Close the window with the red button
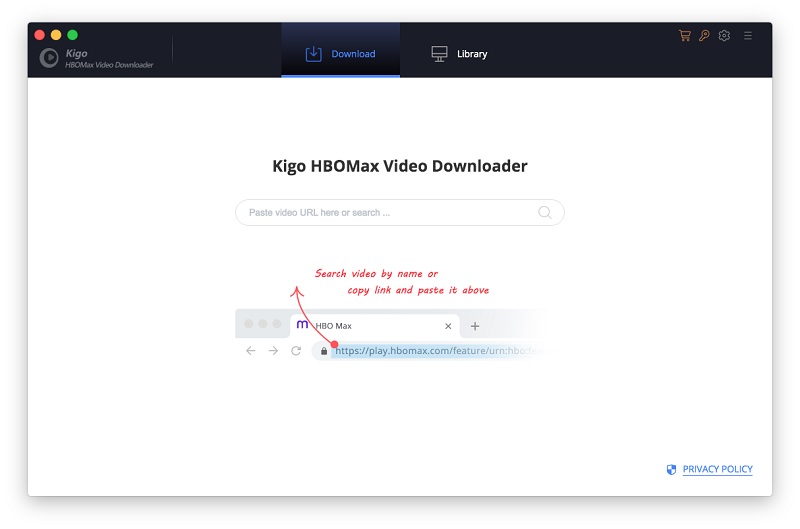The image size is (800, 529). pyautogui.click(x=40, y=35)
